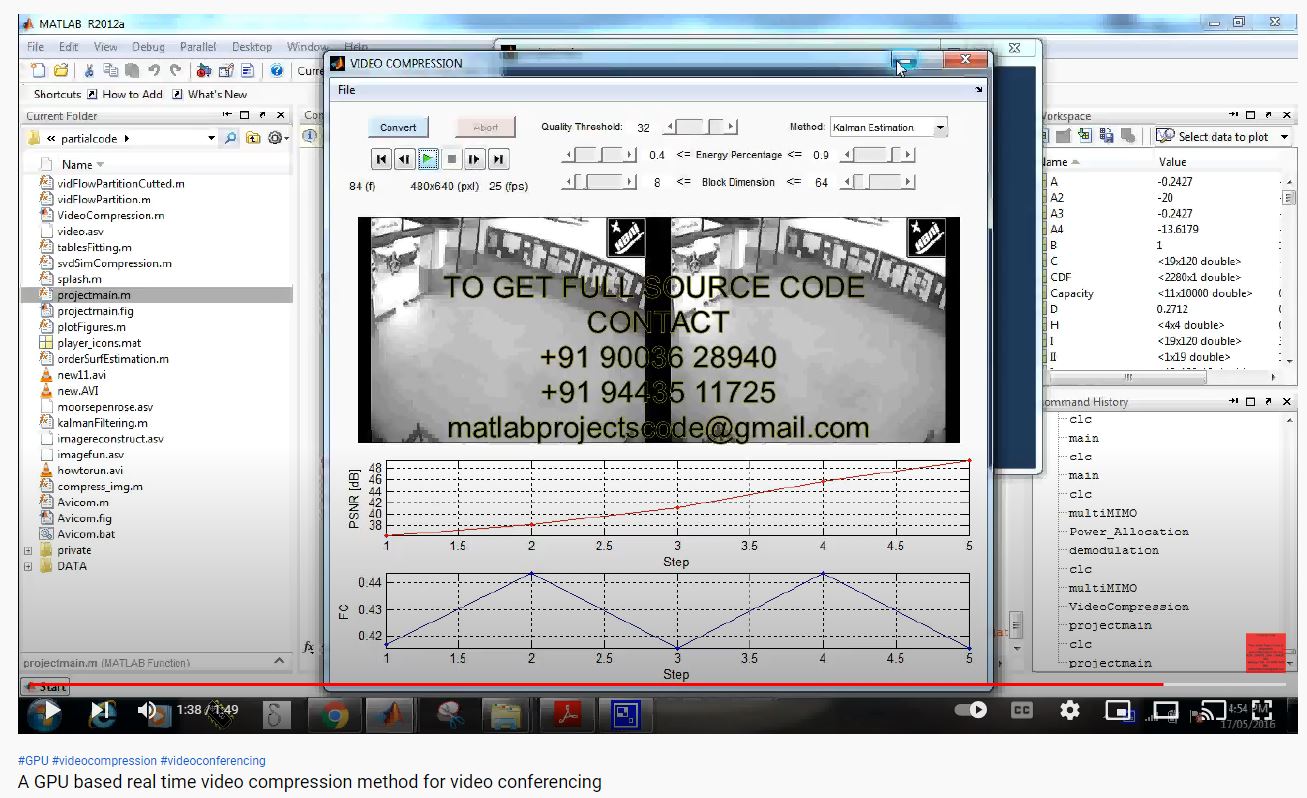Viewport: 1307px width, 798px height.
Task: Toggle closed captions CC button
Action: click(1021, 710)
